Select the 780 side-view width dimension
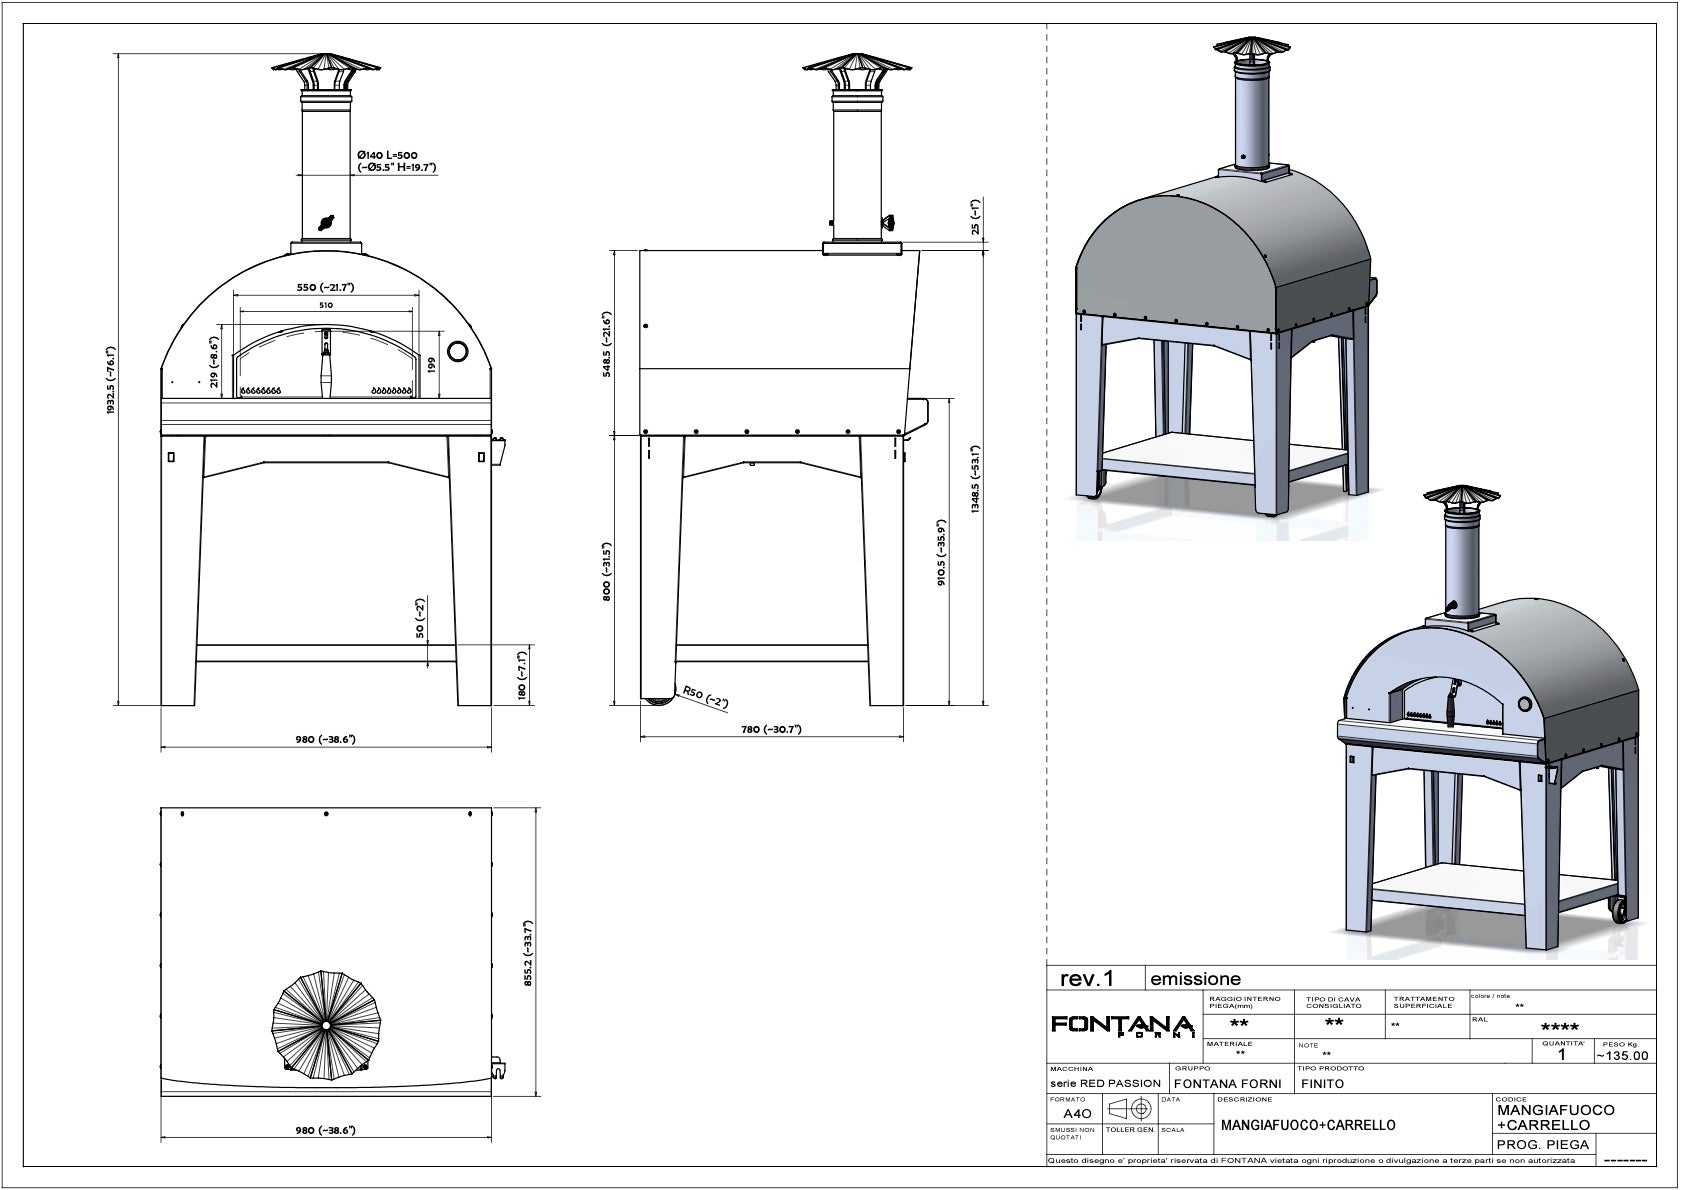 [x=772, y=729]
